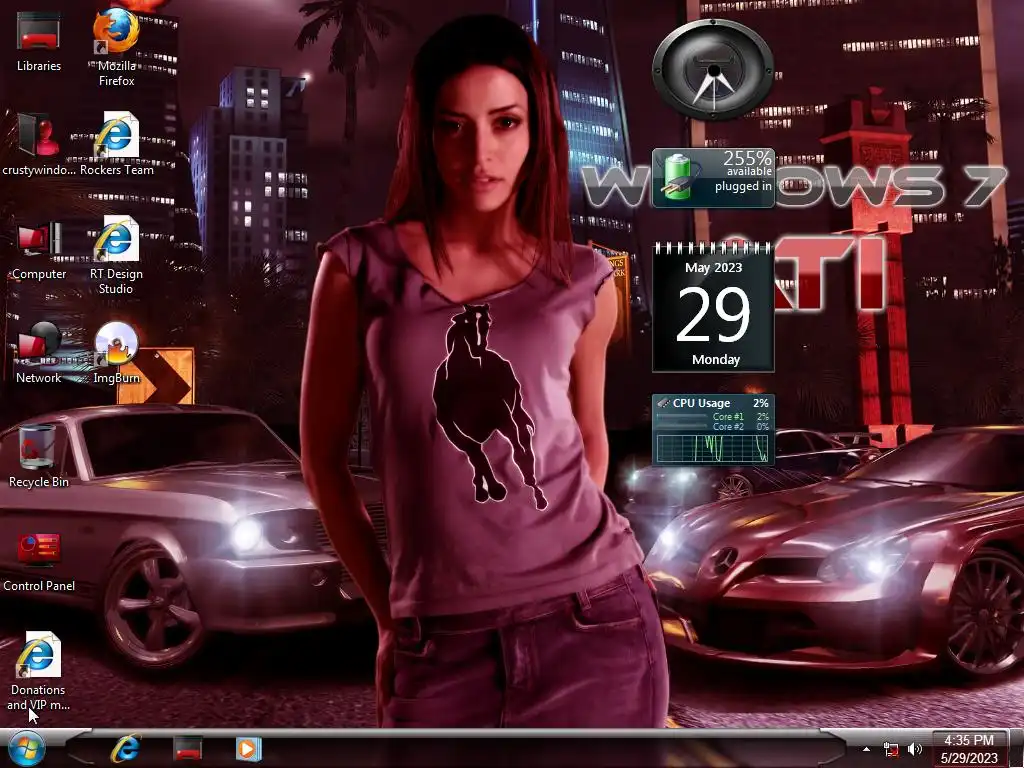Launch ImgBurn from desktop
Screen dimensions: 1024x768
pyautogui.click(x=116, y=353)
